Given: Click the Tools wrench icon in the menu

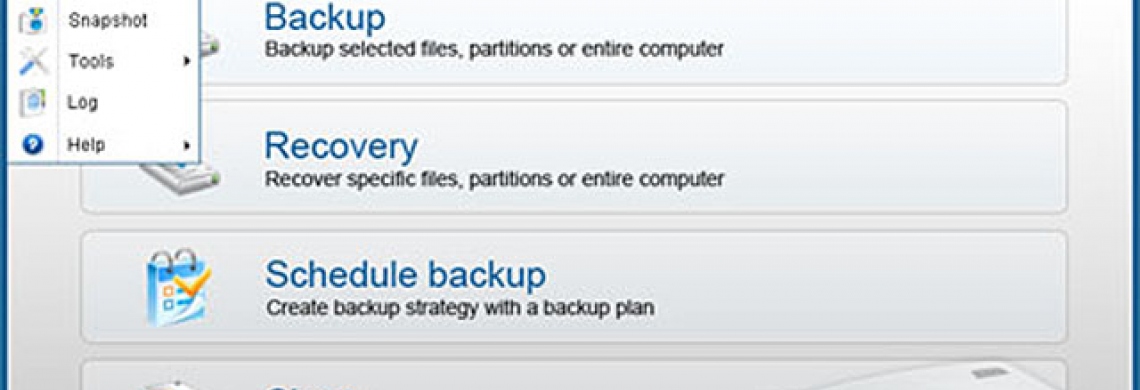Looking at the screenshot, I should point(33,62).
